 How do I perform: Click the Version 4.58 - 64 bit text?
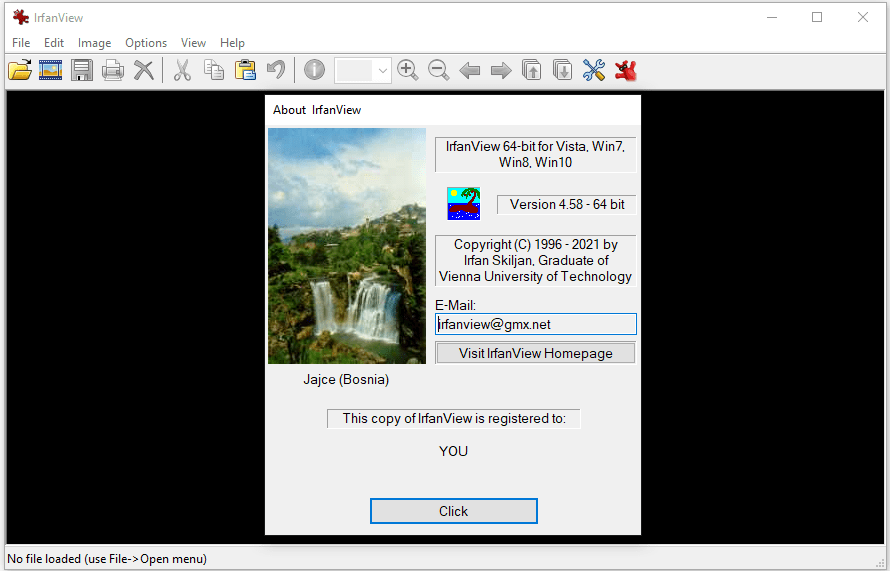(x=566, y=204)
